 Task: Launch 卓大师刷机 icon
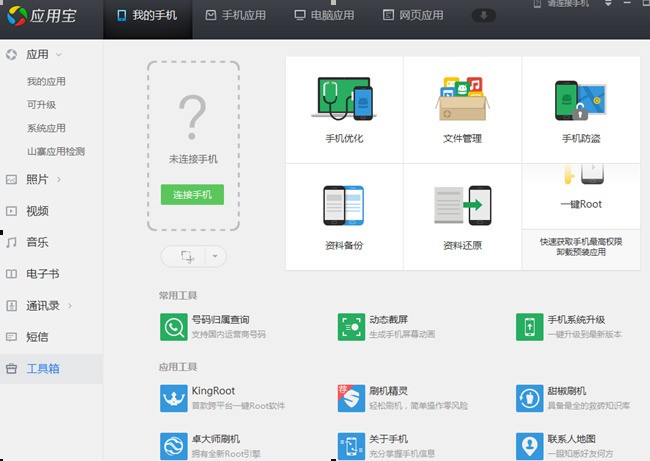pyautogui.click(x=174, y=446)
